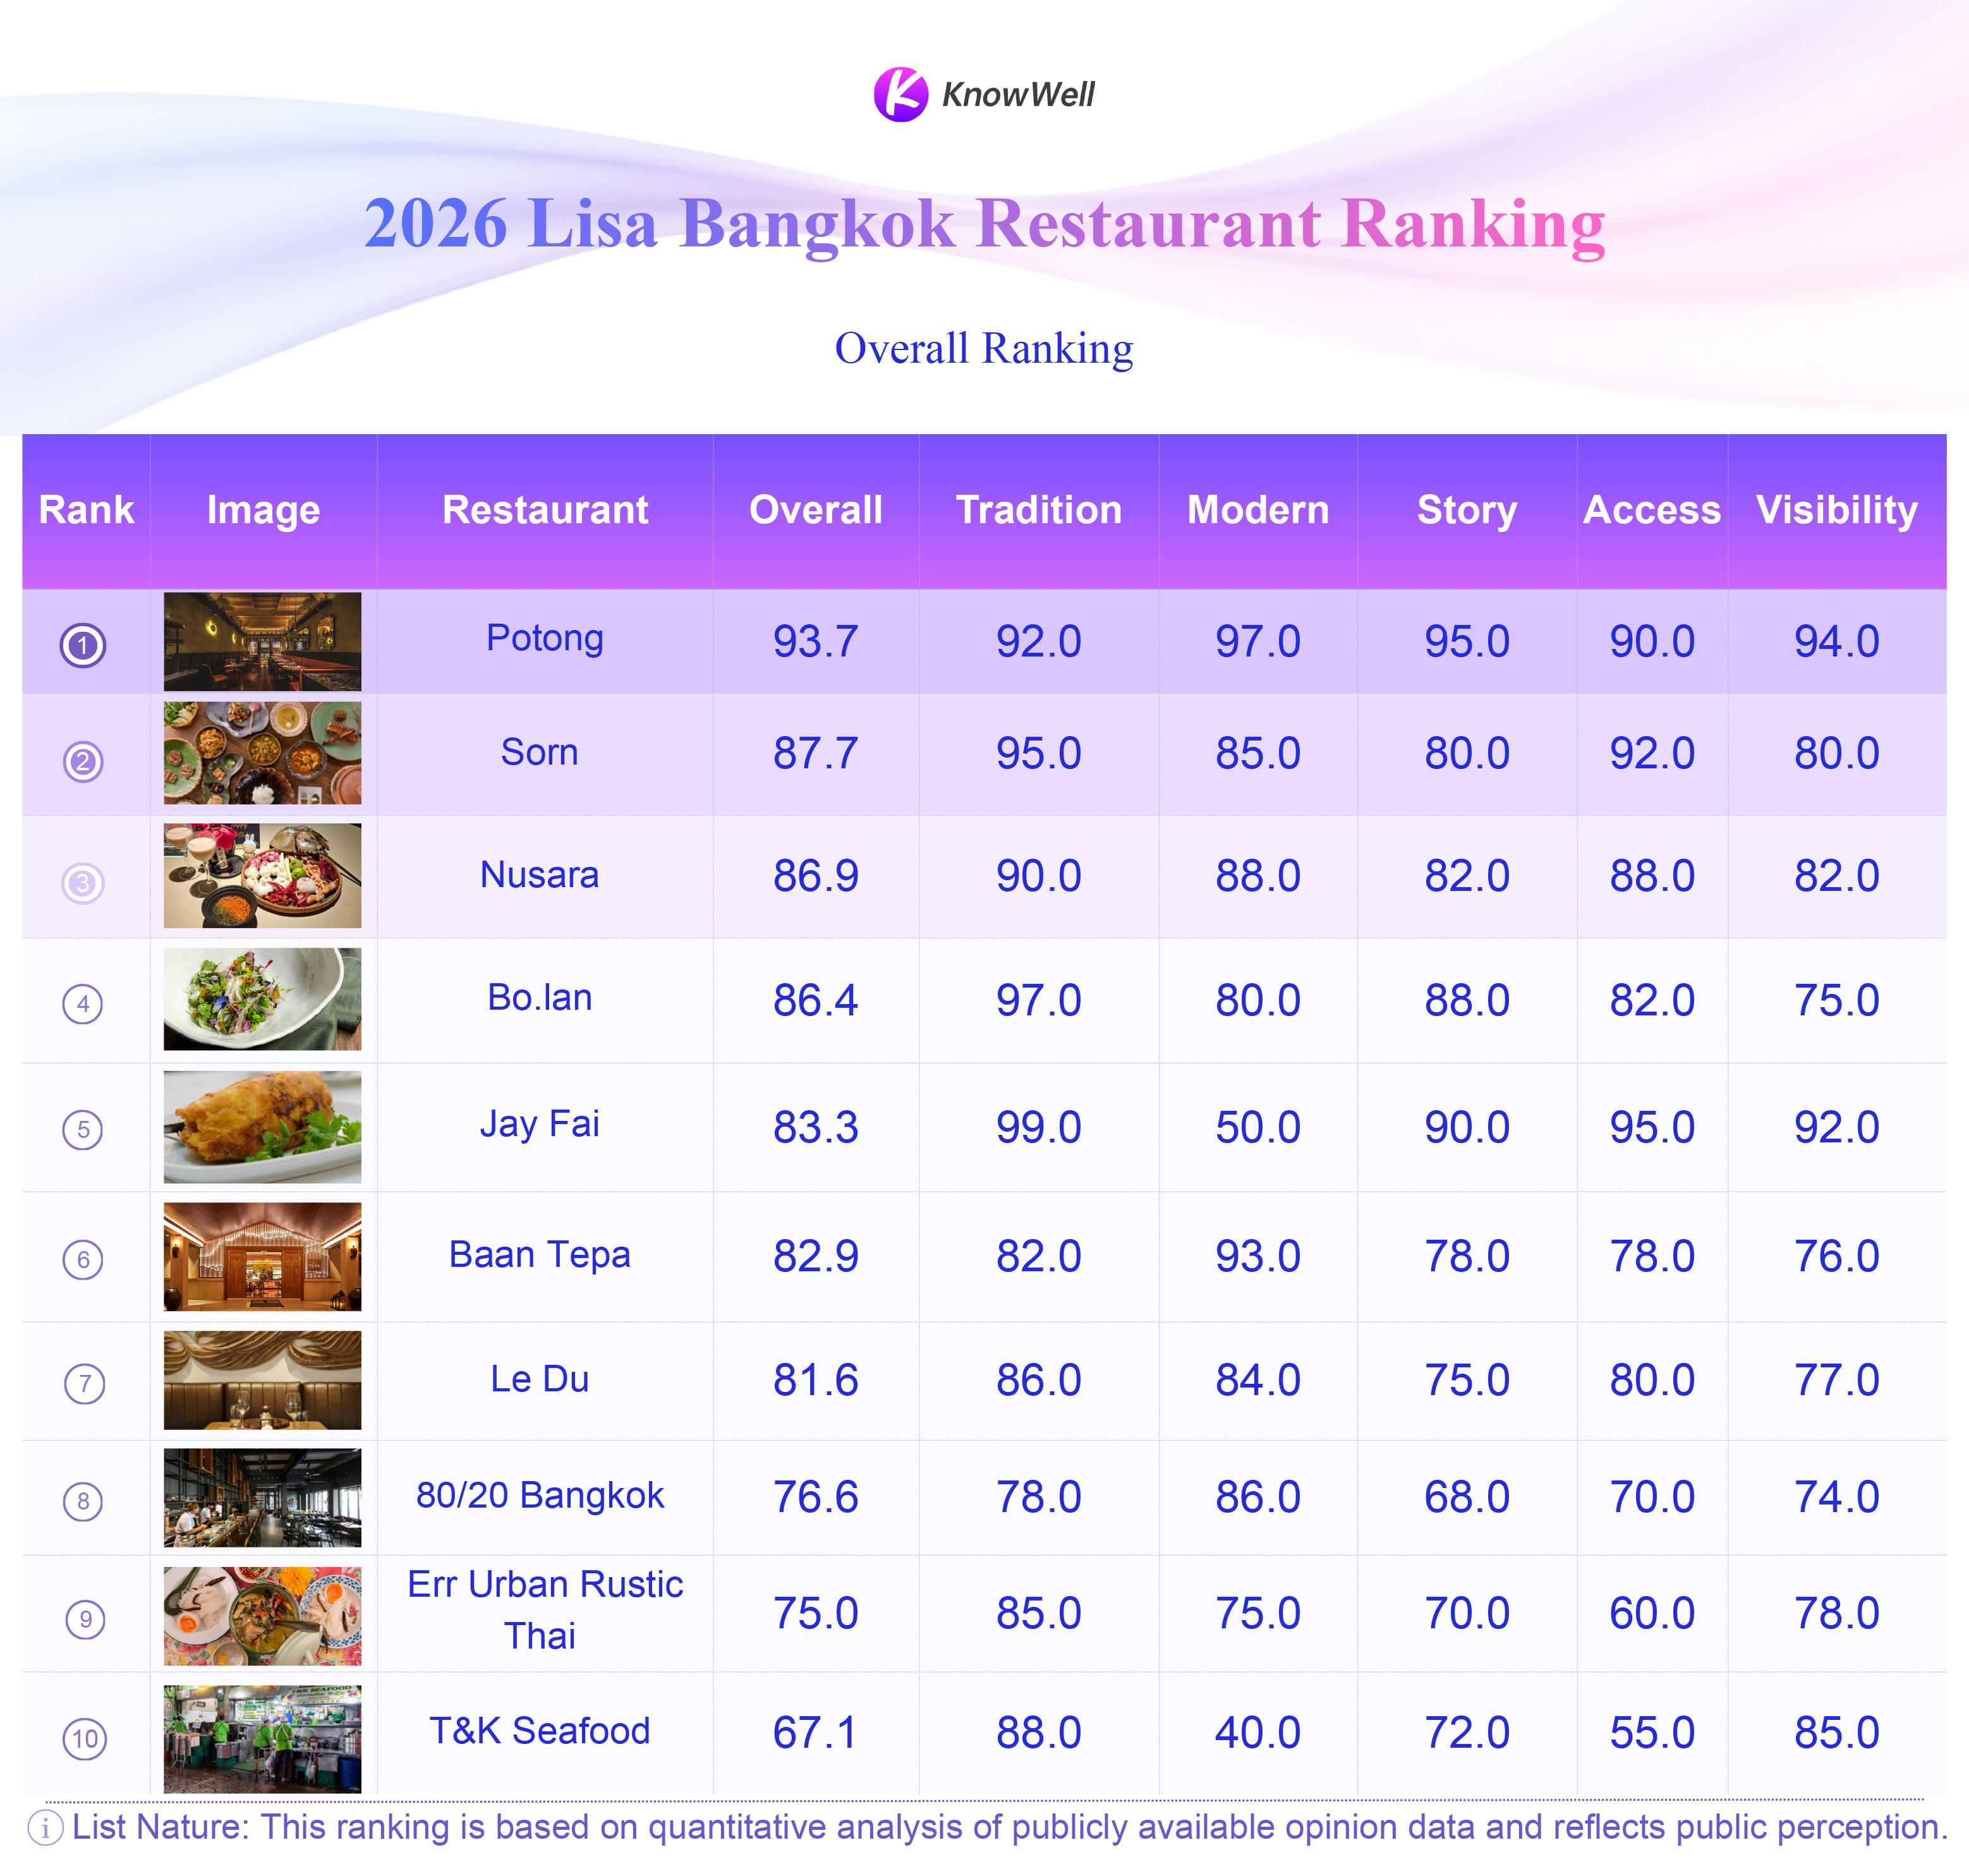Image resolution: width=1969 pixels, height=1876 pixels.
Task: Open the Err Urban Rustic Thai thumbnail
Action: coord(262,1616)
